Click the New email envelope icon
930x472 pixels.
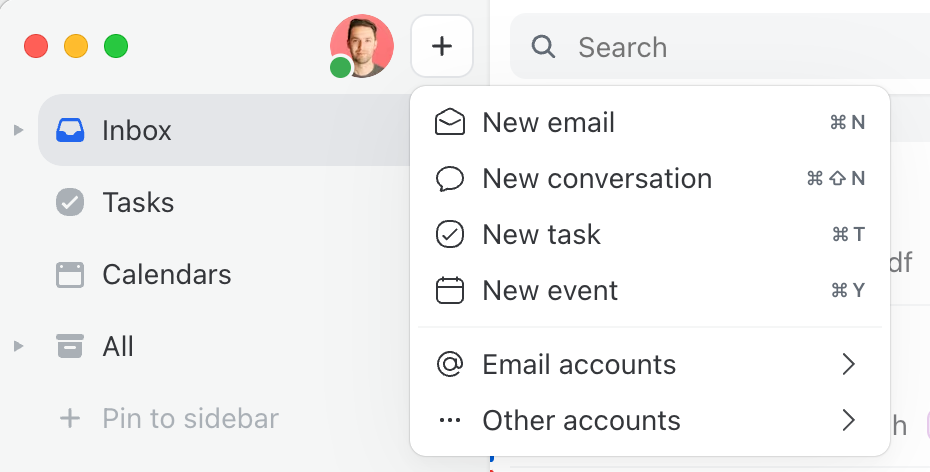[x=451, y=123]
